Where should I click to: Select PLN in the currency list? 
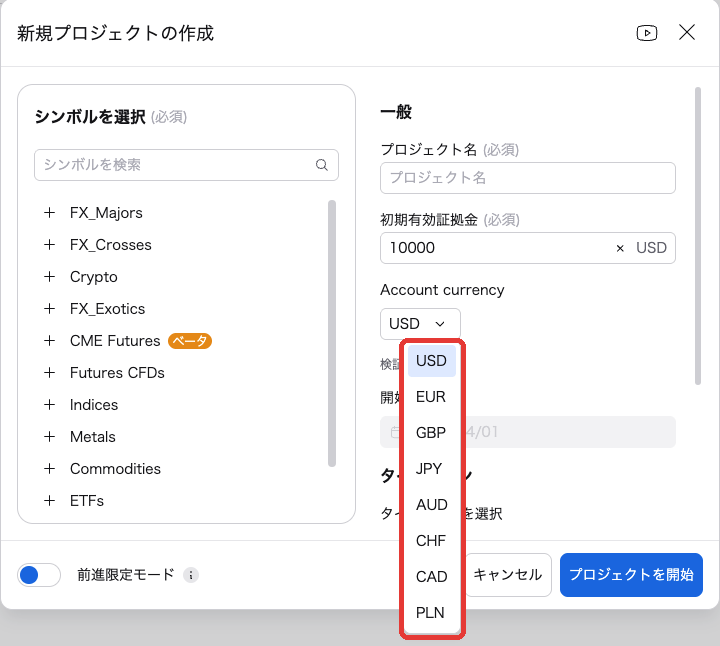pyautogui.click(x=432, y=612)
